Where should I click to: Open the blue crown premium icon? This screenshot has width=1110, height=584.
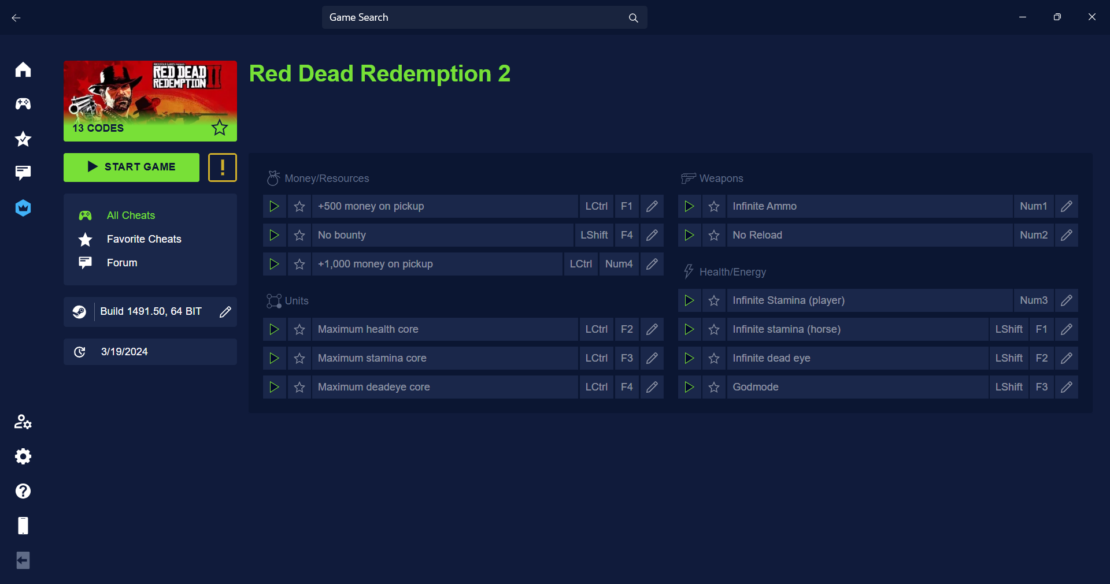pos(23,207)
